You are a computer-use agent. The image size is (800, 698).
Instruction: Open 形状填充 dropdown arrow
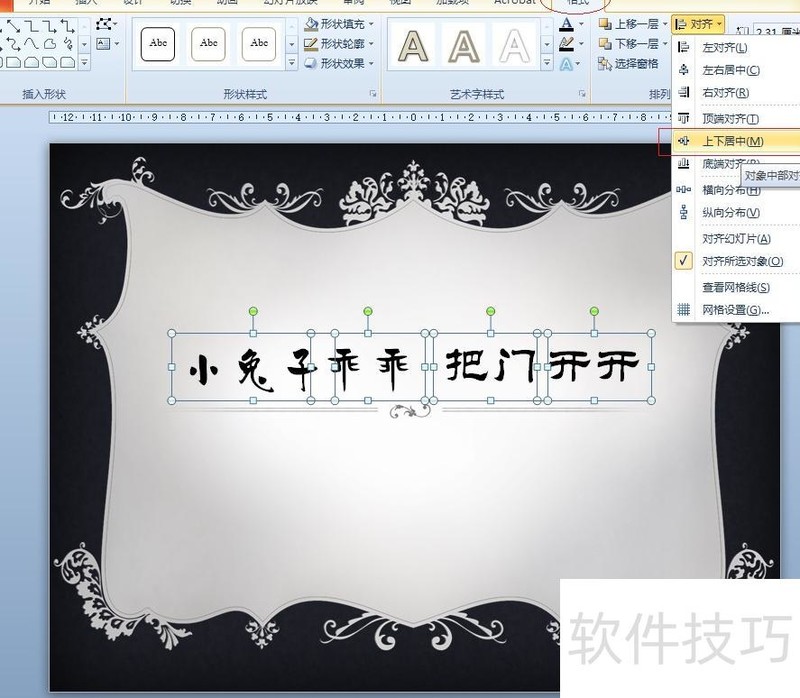[371, 24]
